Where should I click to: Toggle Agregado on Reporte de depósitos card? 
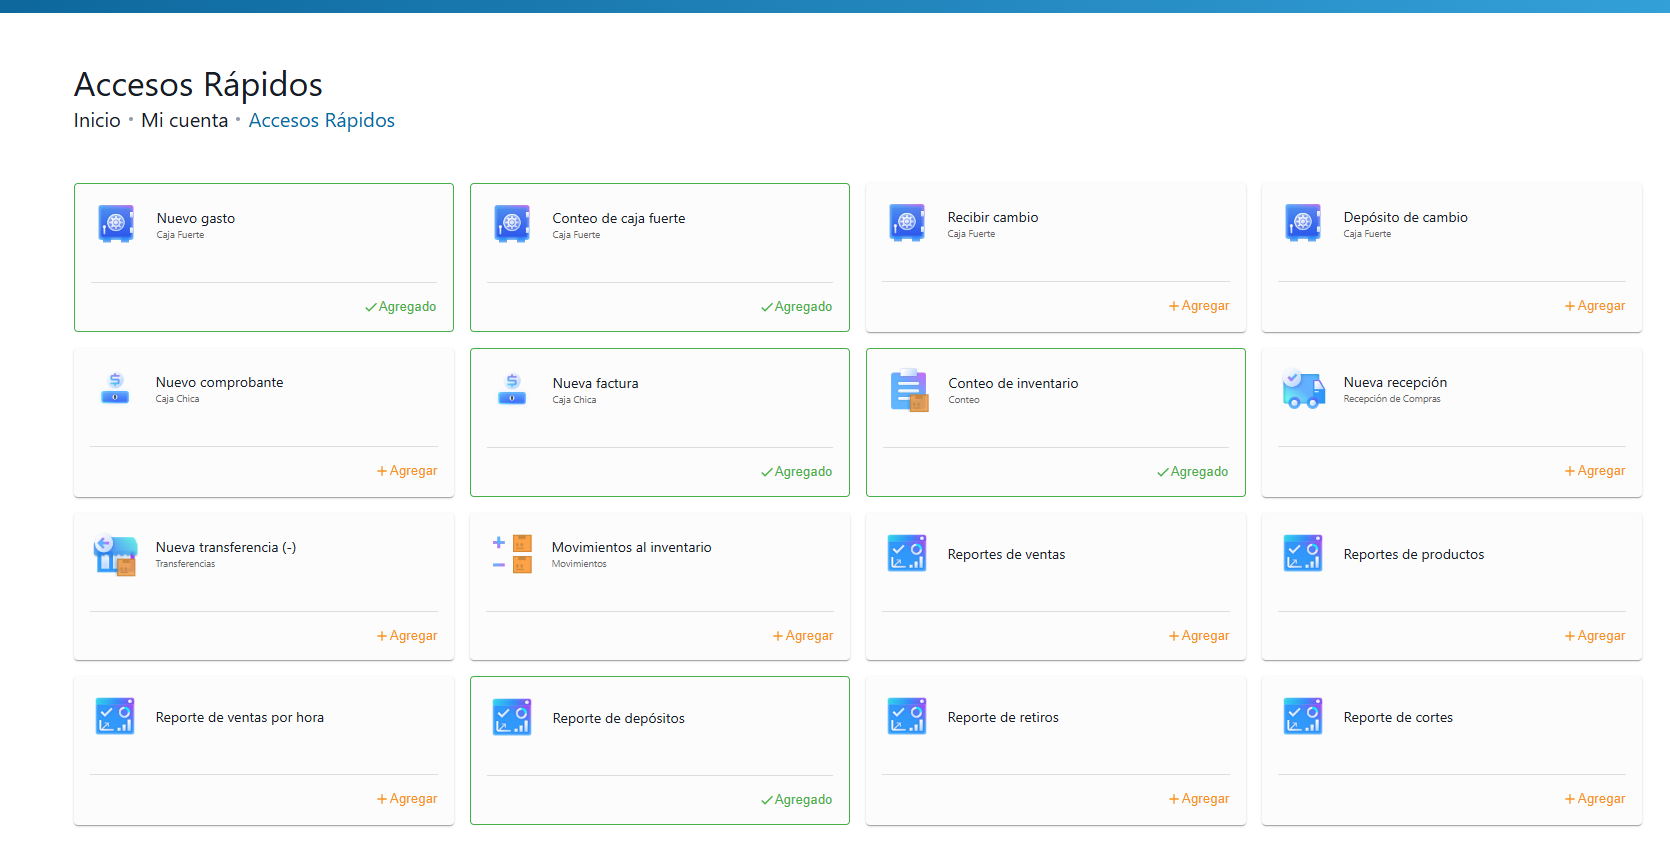click(797, 800)
